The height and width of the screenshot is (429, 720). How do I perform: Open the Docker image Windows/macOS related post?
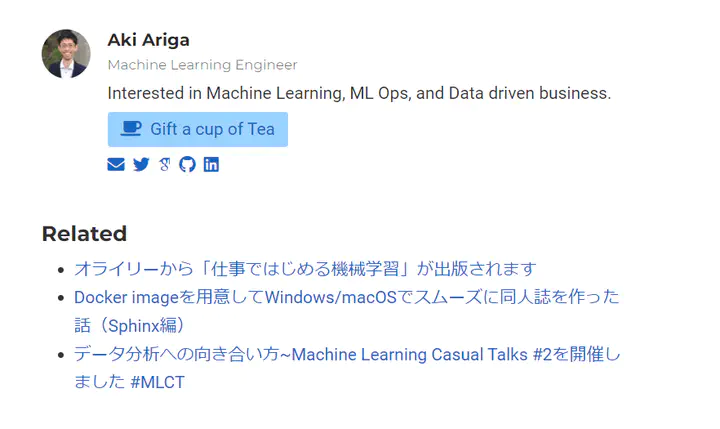click(x=347, y=311)
